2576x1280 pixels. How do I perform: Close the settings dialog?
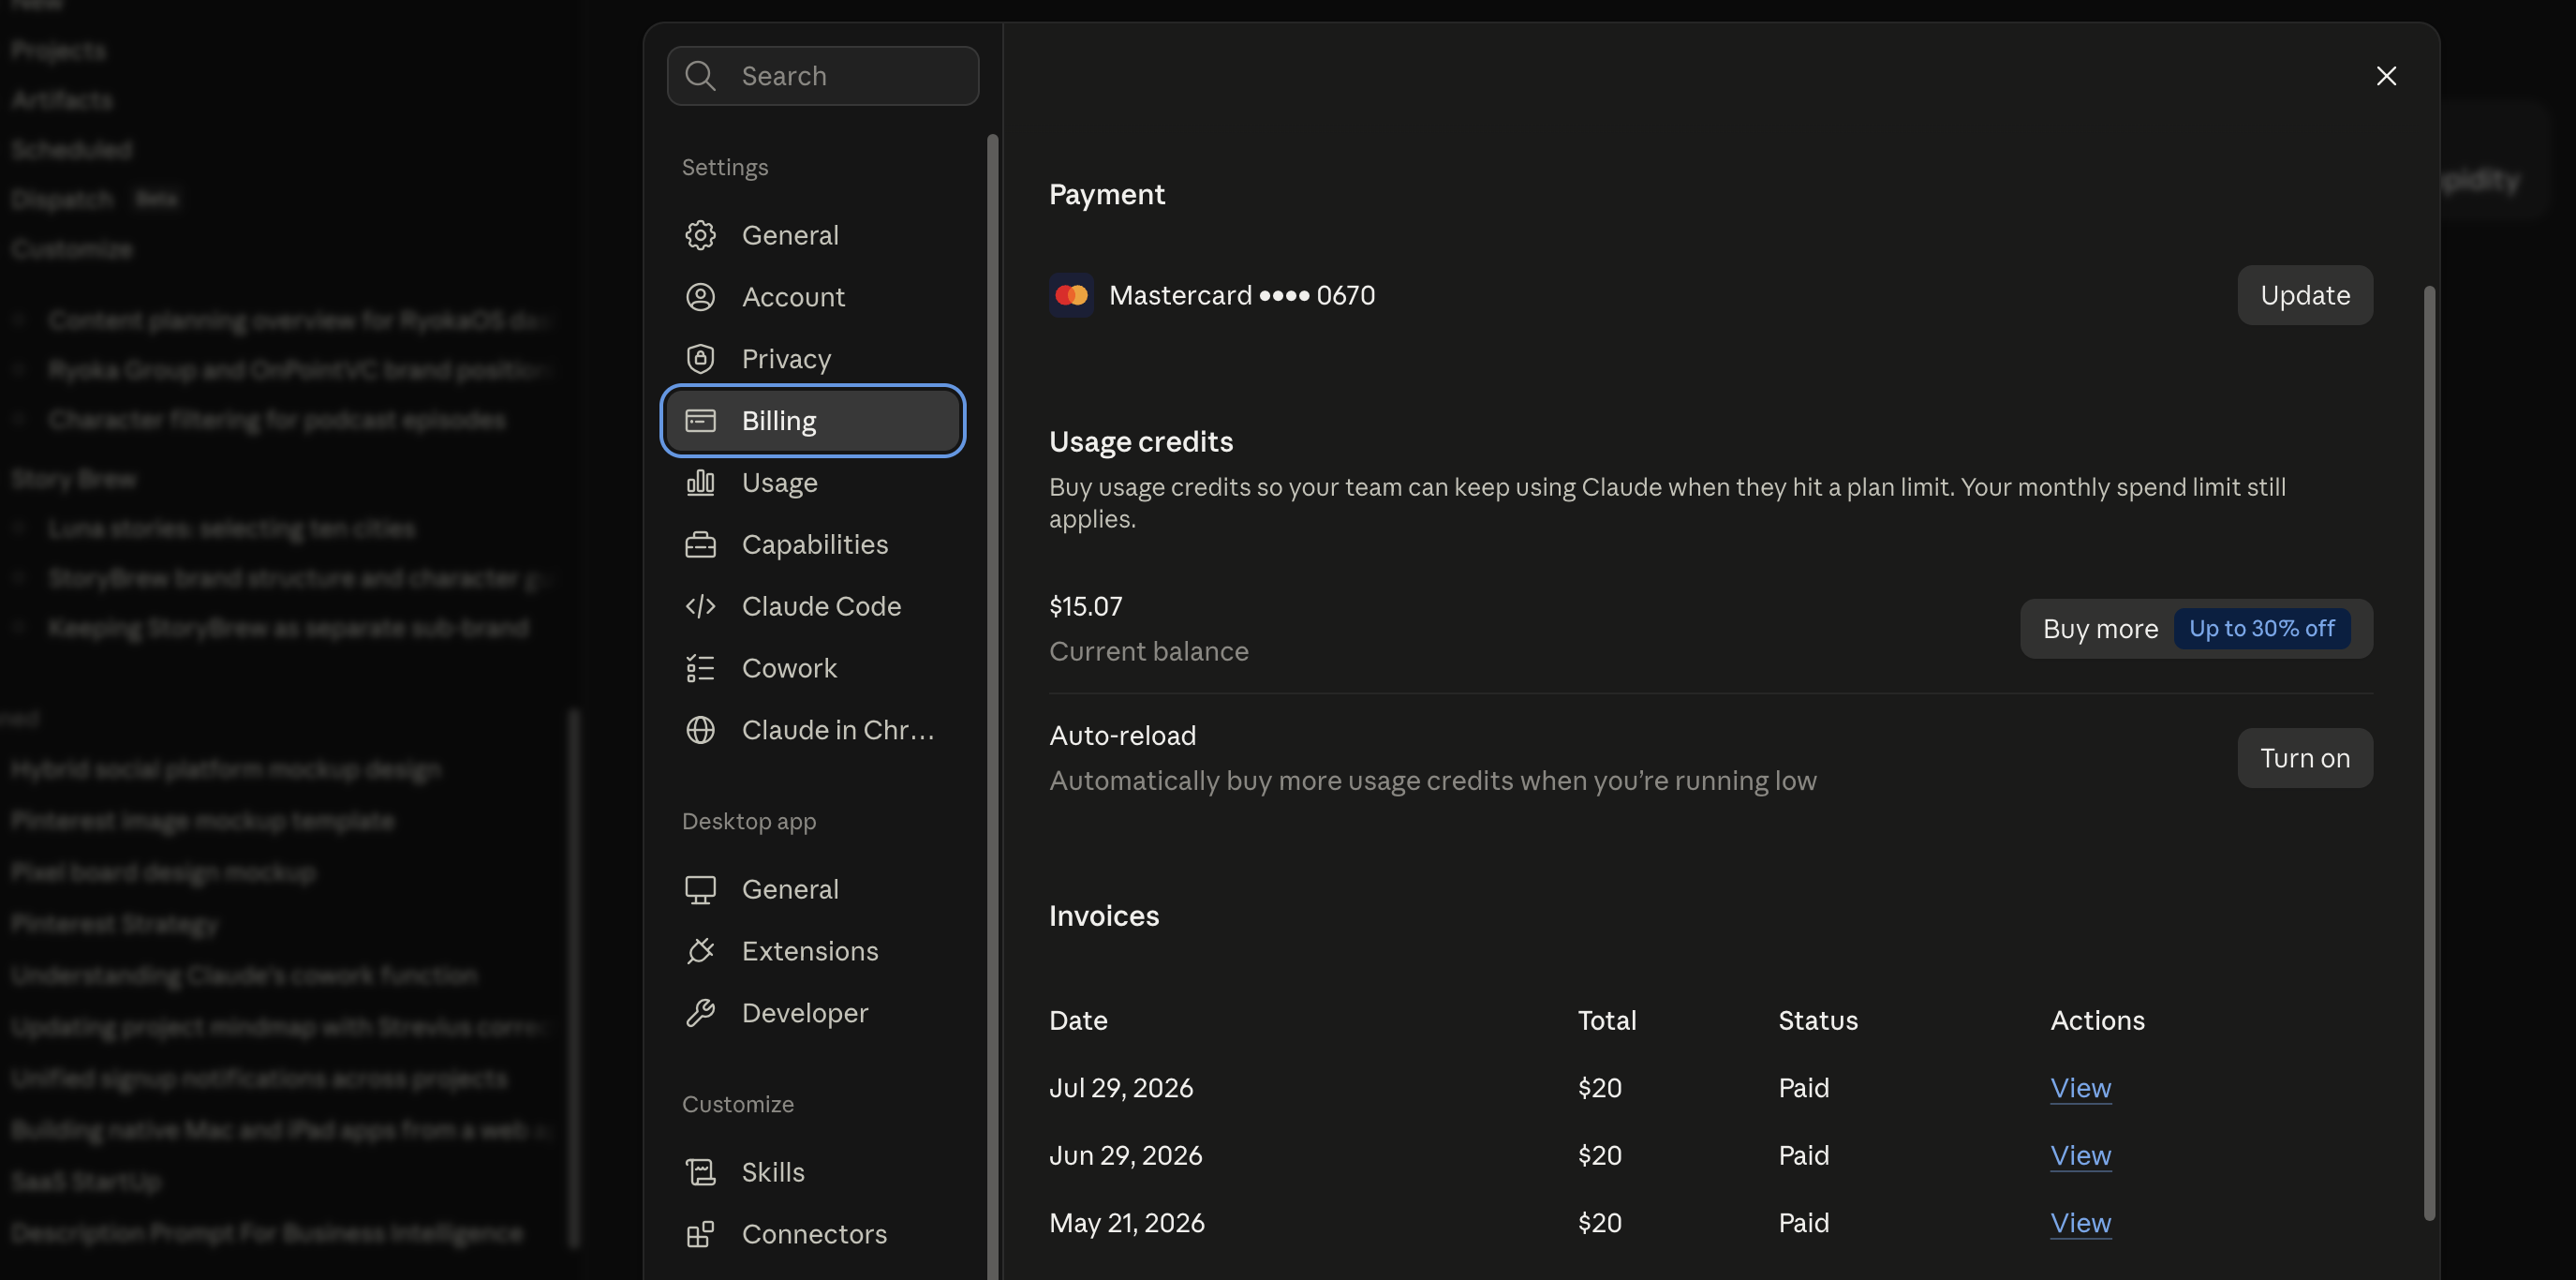click(x=2386, y=76)
